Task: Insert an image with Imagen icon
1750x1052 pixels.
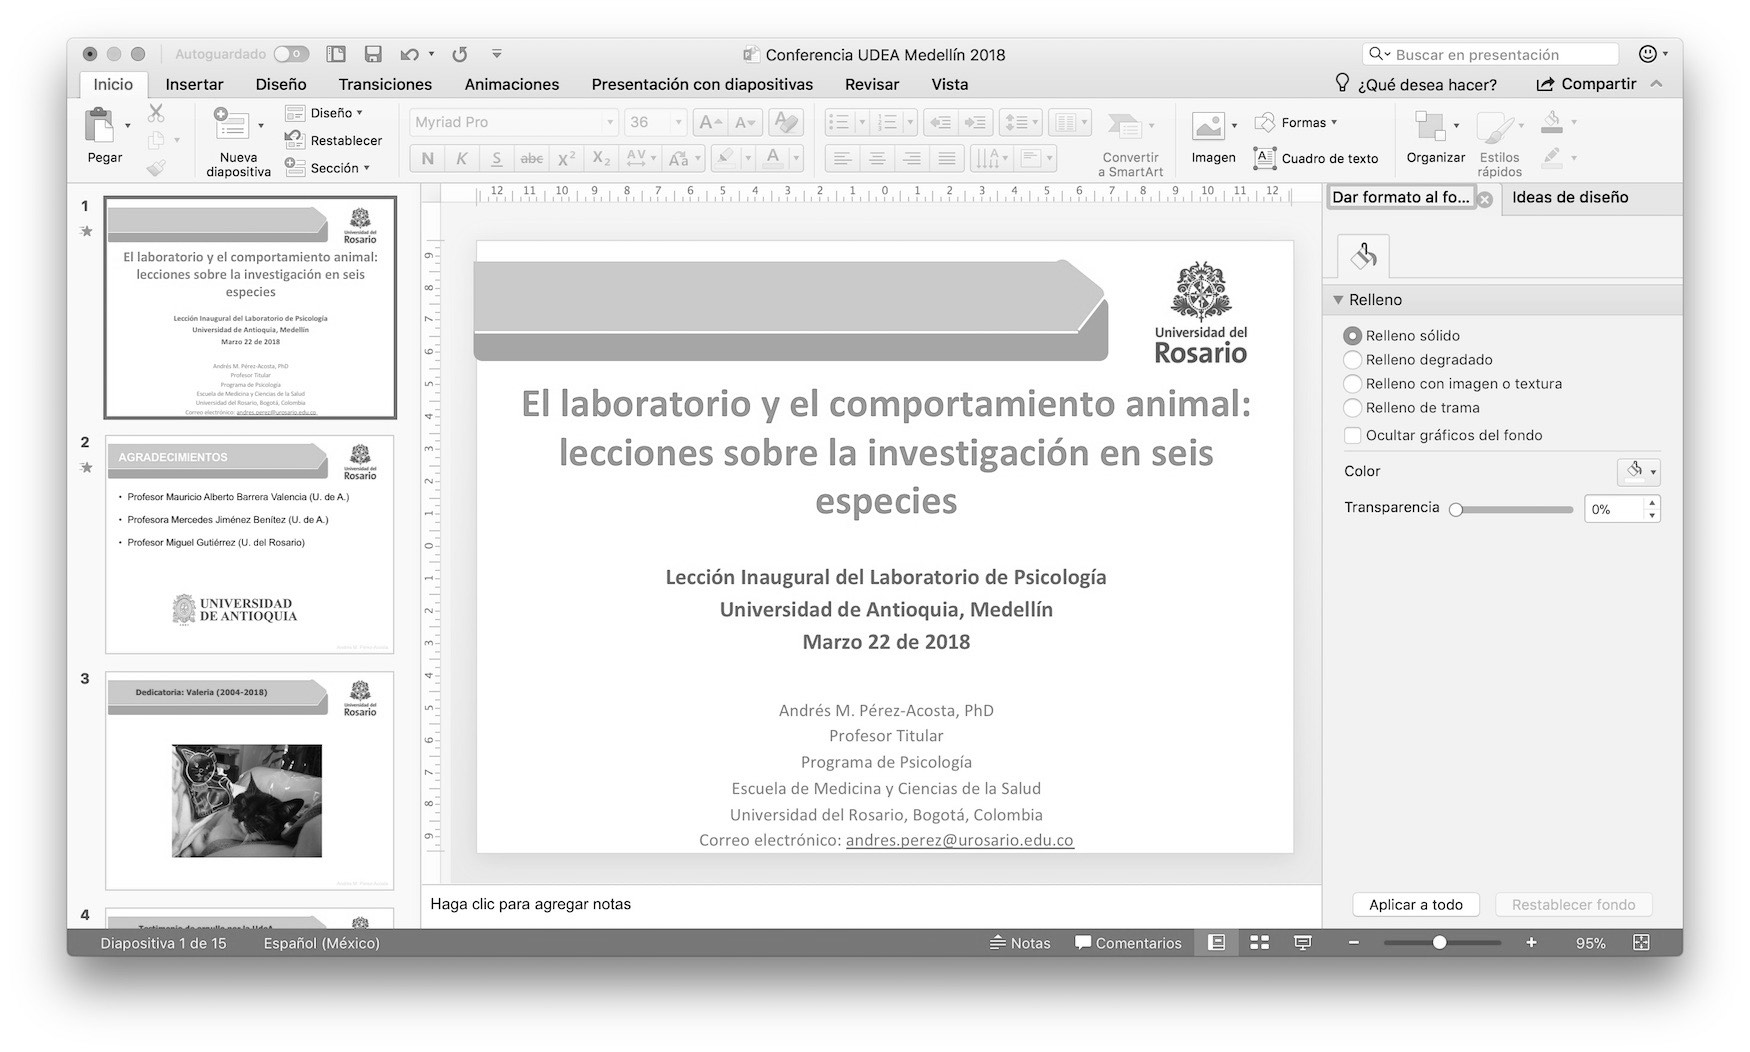Action: pos(1208,126)
